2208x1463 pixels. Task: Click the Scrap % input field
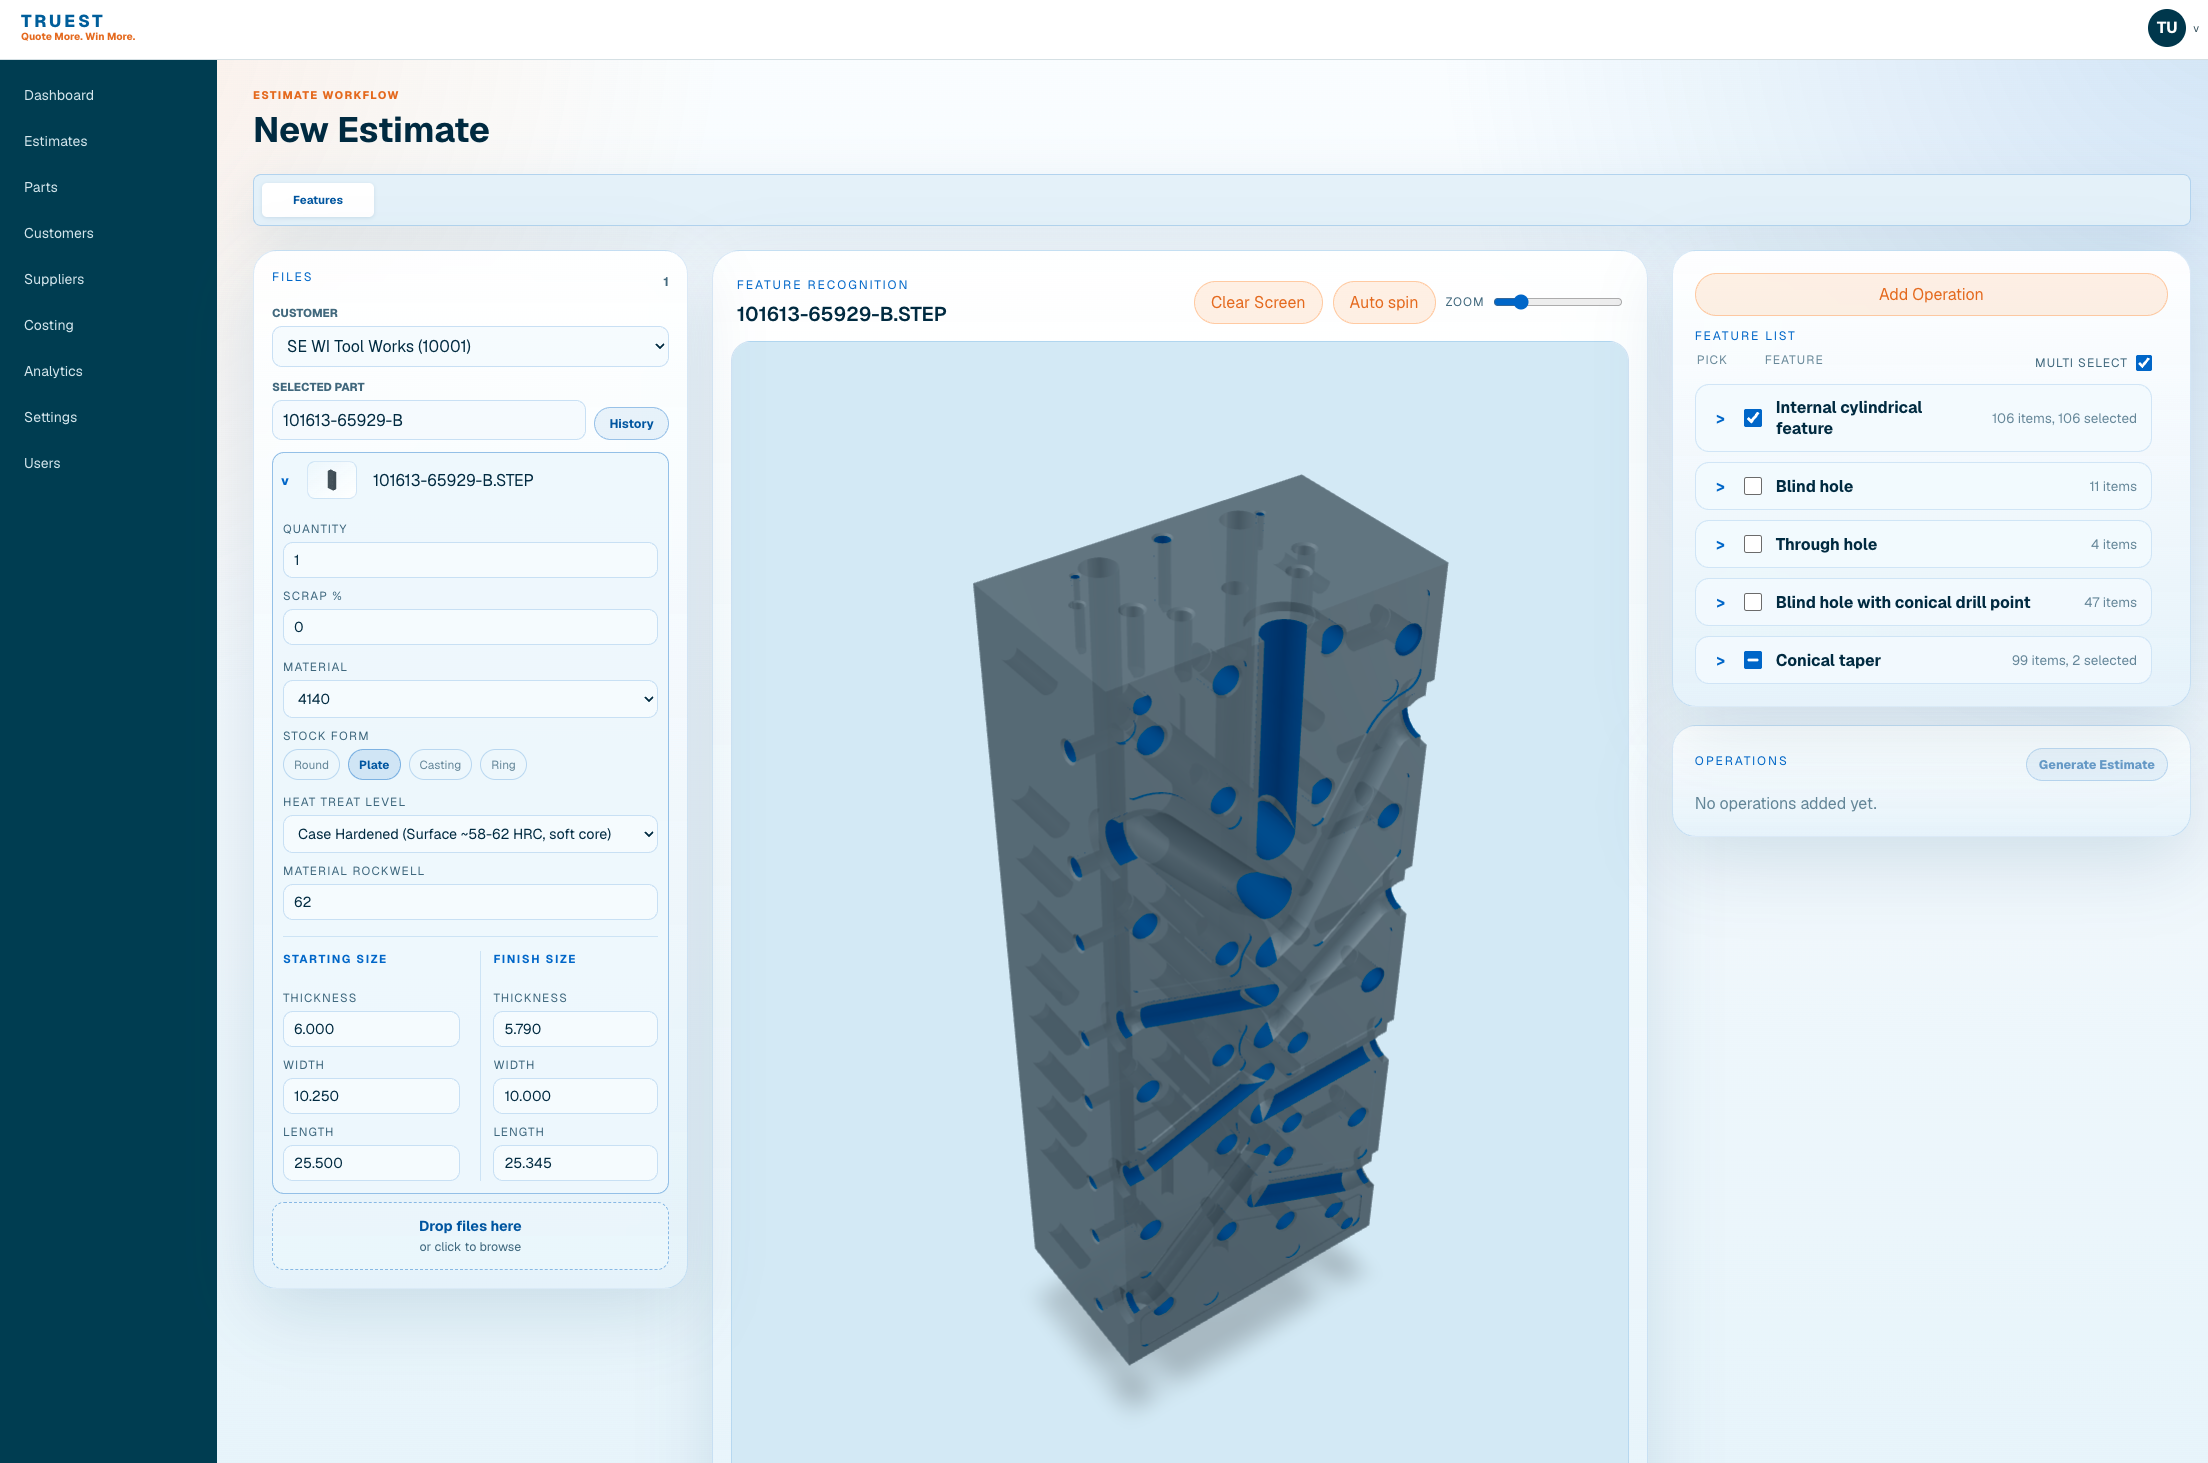470,627
